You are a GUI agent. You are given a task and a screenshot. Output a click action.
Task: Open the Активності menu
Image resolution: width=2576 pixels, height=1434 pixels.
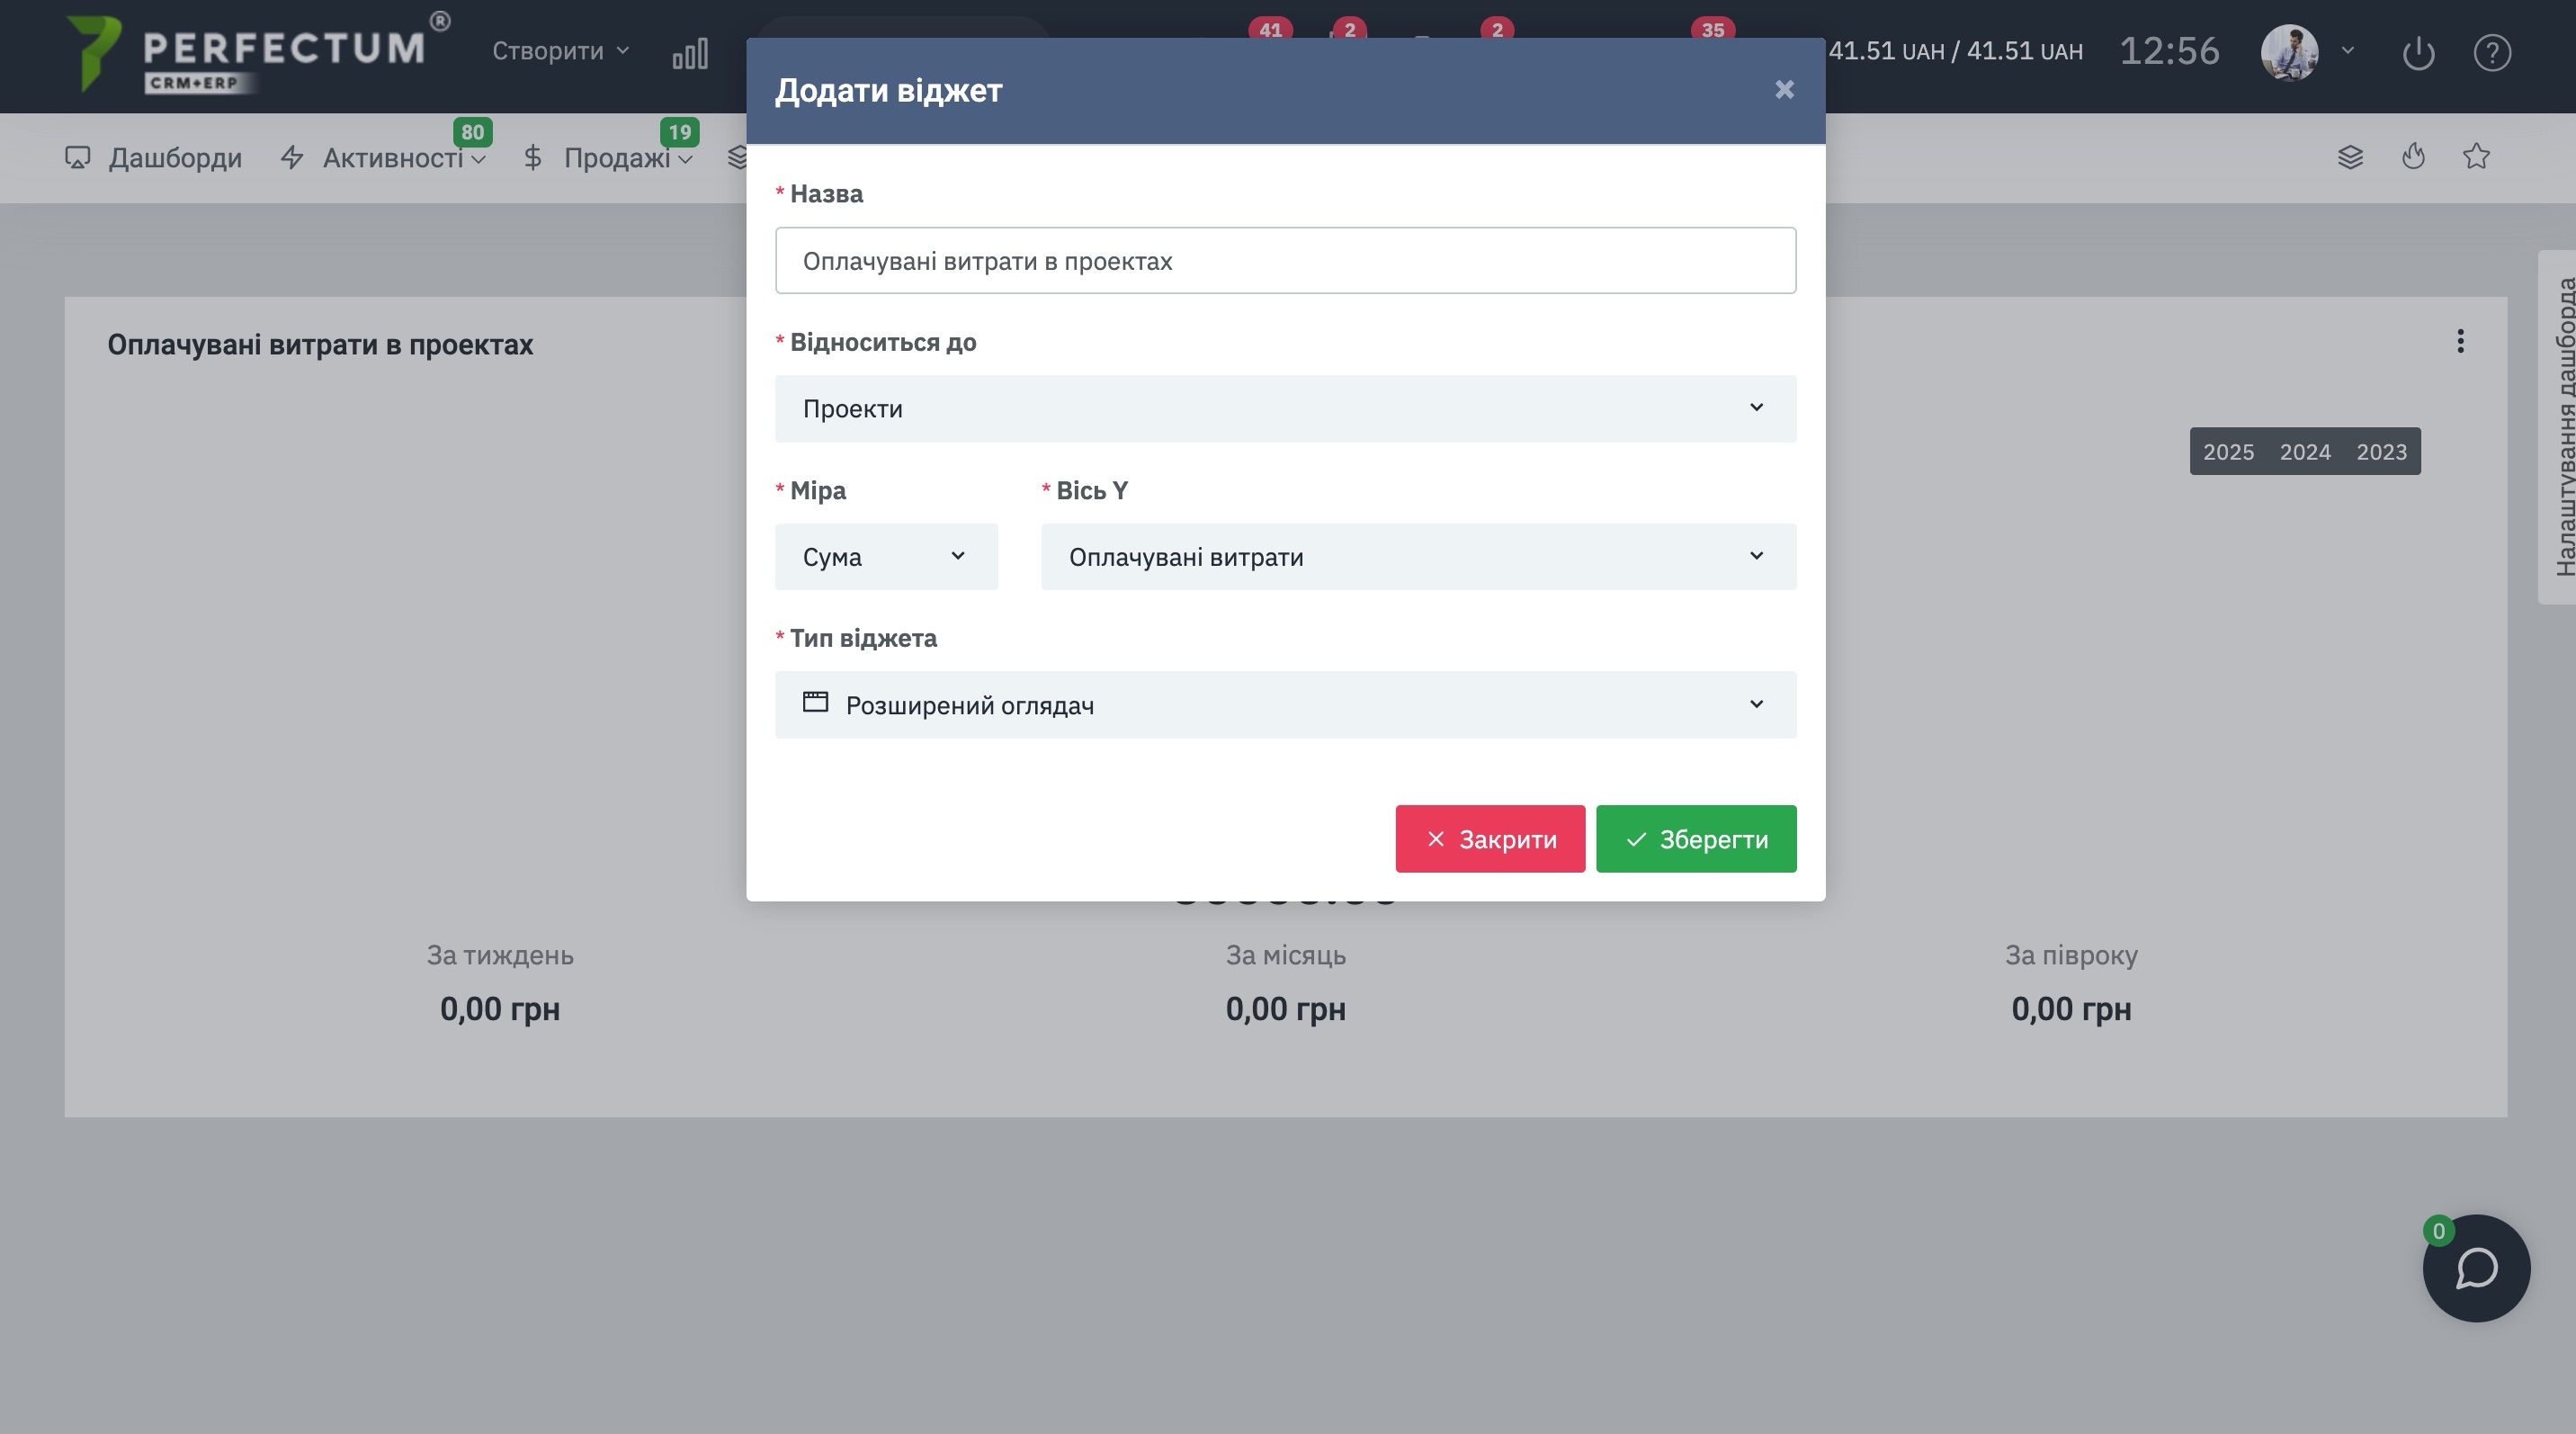point(384,158)
